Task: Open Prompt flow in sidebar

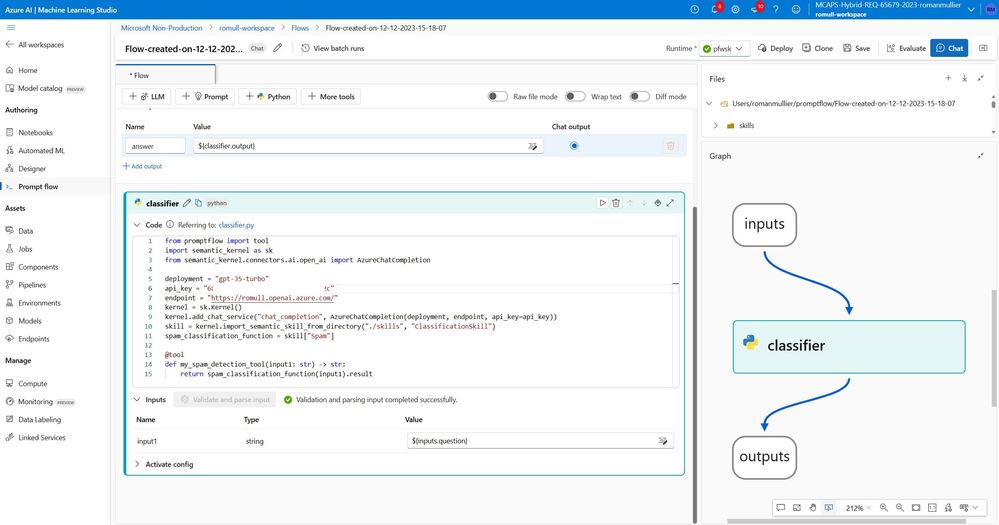Action: click(x=38, y=187)
